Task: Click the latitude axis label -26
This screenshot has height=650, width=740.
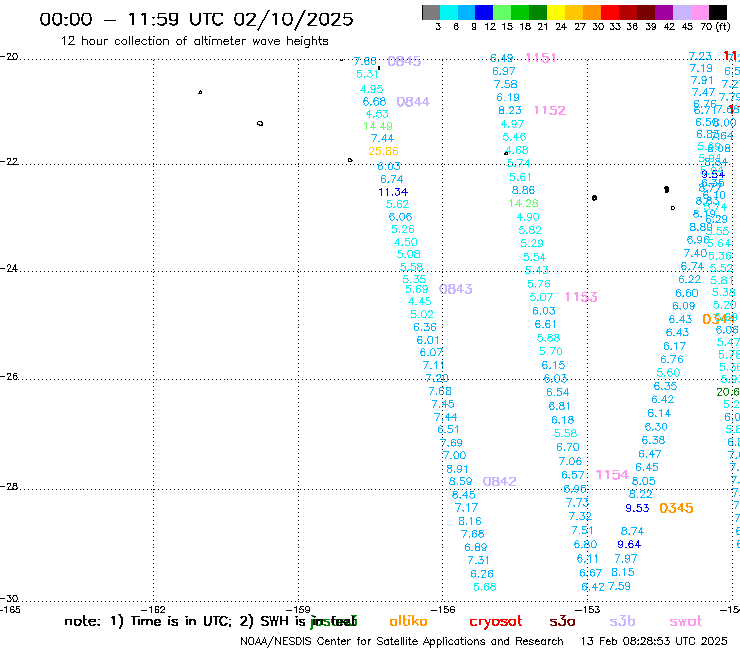Action: pyautogui.click(x=9, y=377)
